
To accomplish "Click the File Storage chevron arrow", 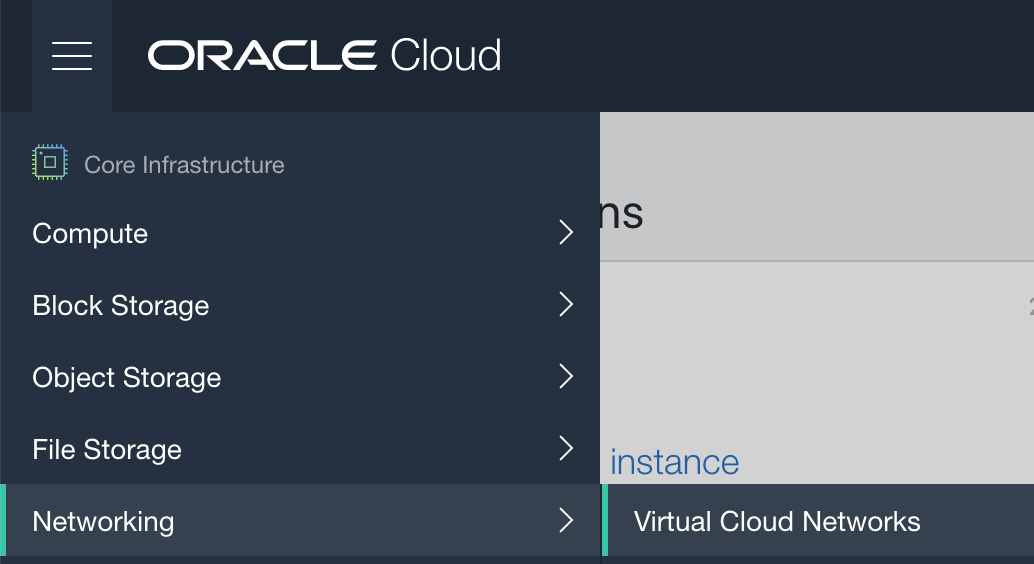I will click(566, 449).
